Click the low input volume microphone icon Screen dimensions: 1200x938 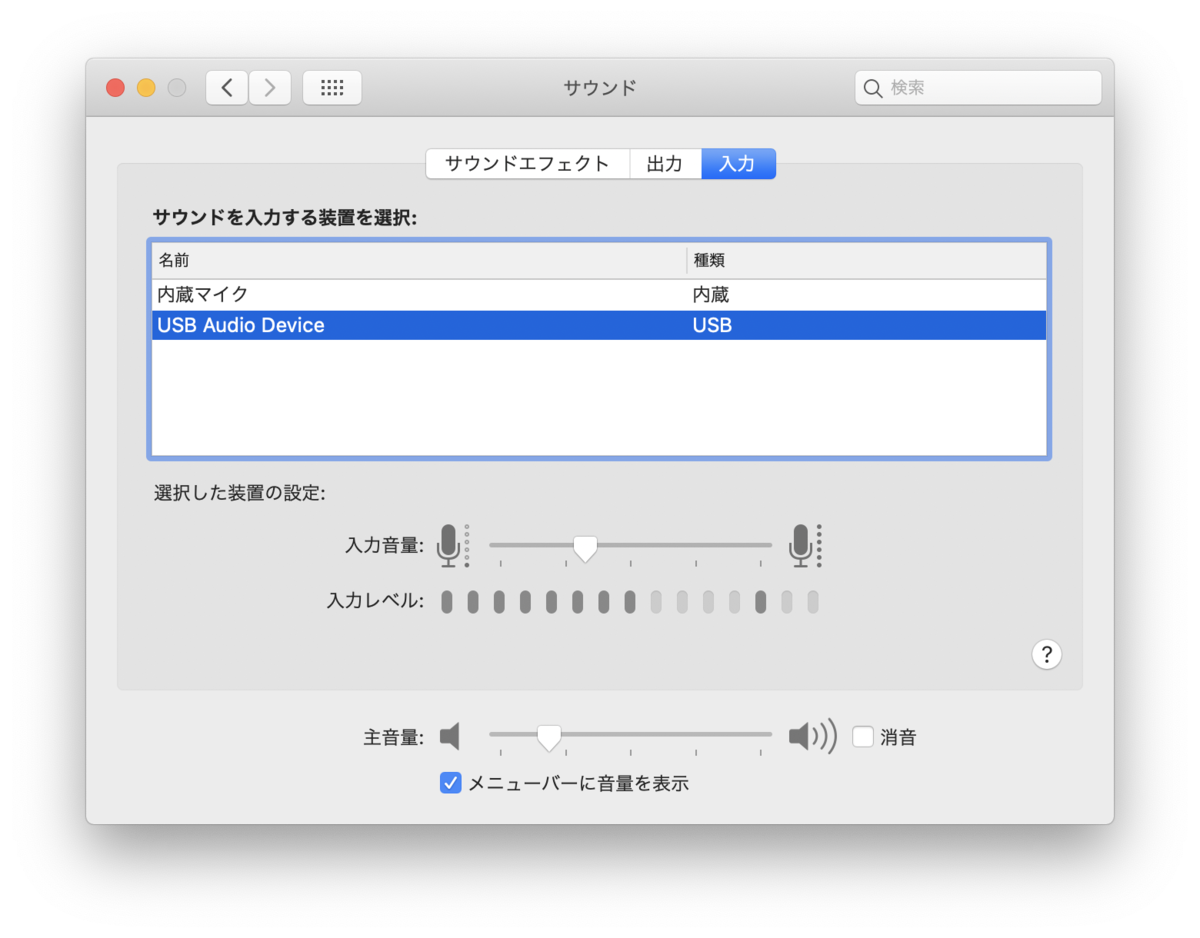(x=453, y=546)
